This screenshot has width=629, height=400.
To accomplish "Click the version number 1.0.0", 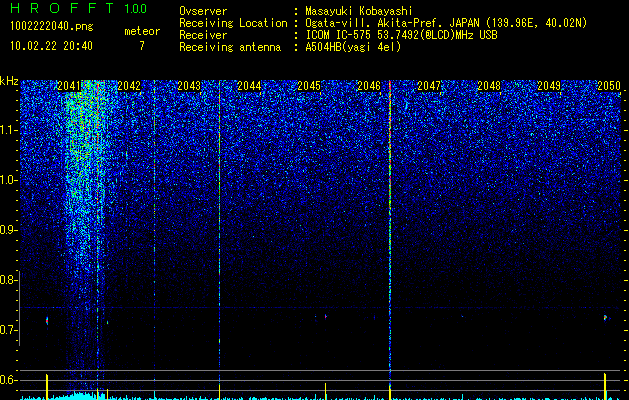I will 136,9.
